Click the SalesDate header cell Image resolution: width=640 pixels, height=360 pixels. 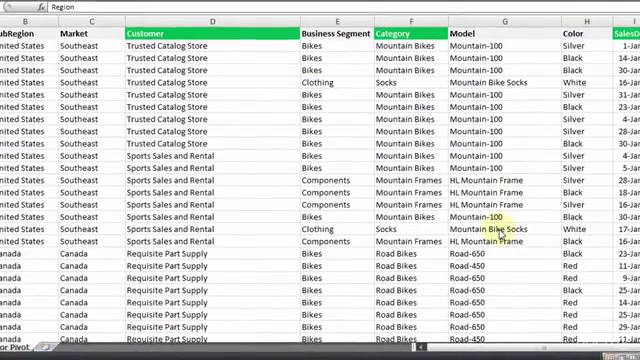pos(627,33)
